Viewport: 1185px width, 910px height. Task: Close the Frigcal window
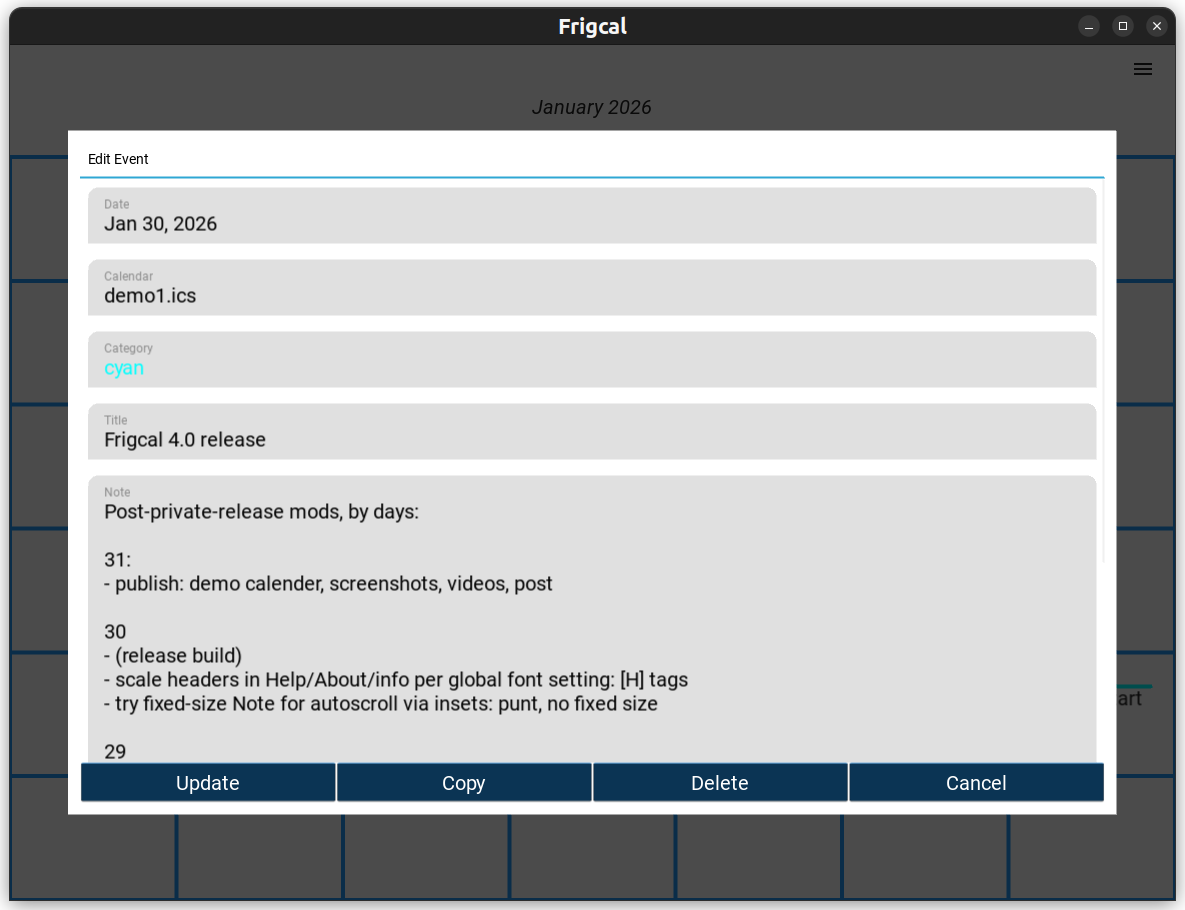[x=1157, y=26]
